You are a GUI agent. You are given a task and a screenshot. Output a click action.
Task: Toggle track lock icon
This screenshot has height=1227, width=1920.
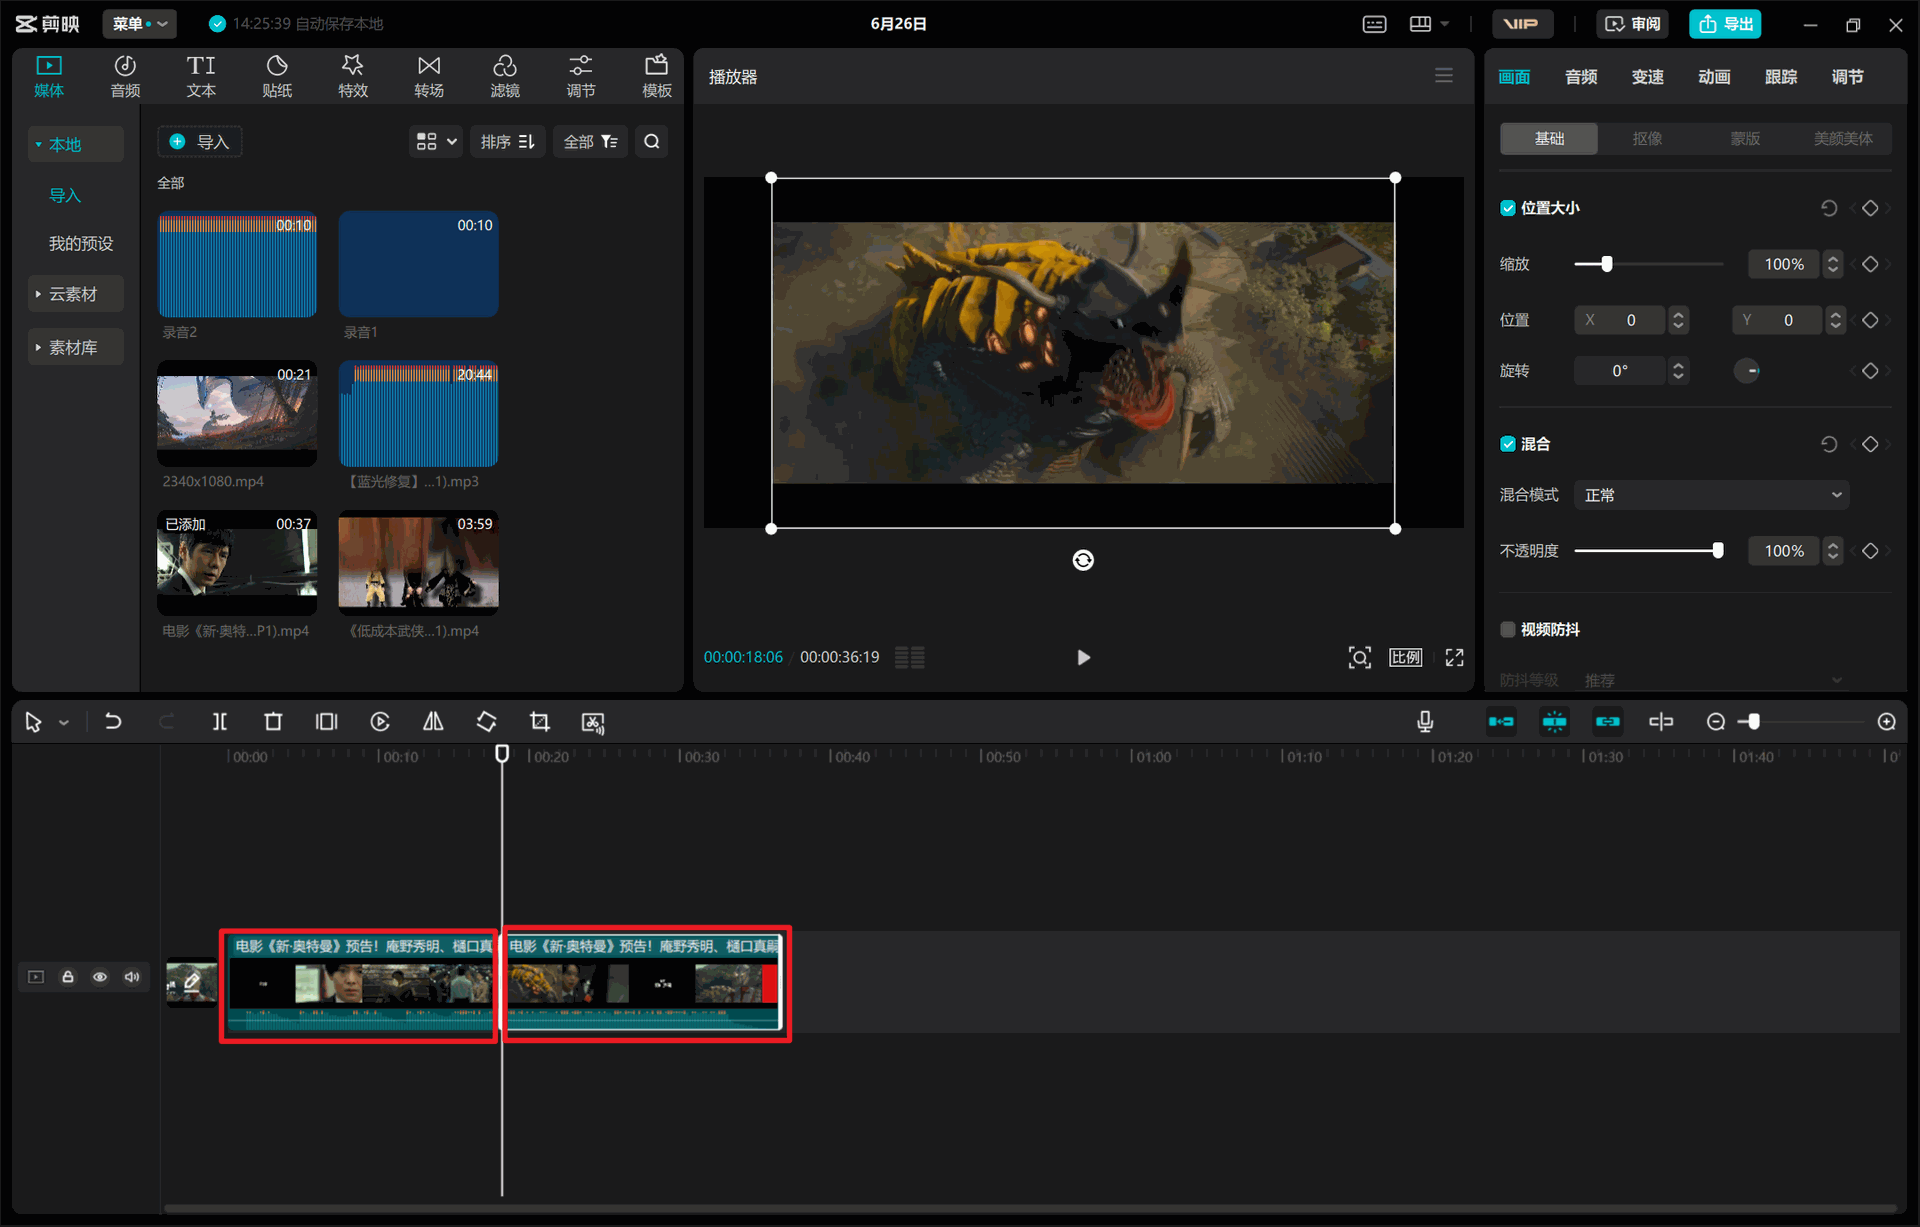(x=68, y=977)
